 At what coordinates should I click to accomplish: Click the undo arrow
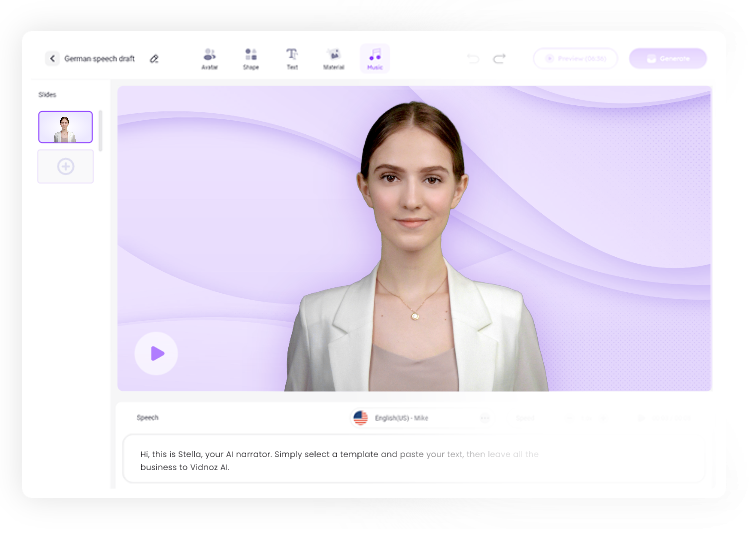click(x=473, y=59)
